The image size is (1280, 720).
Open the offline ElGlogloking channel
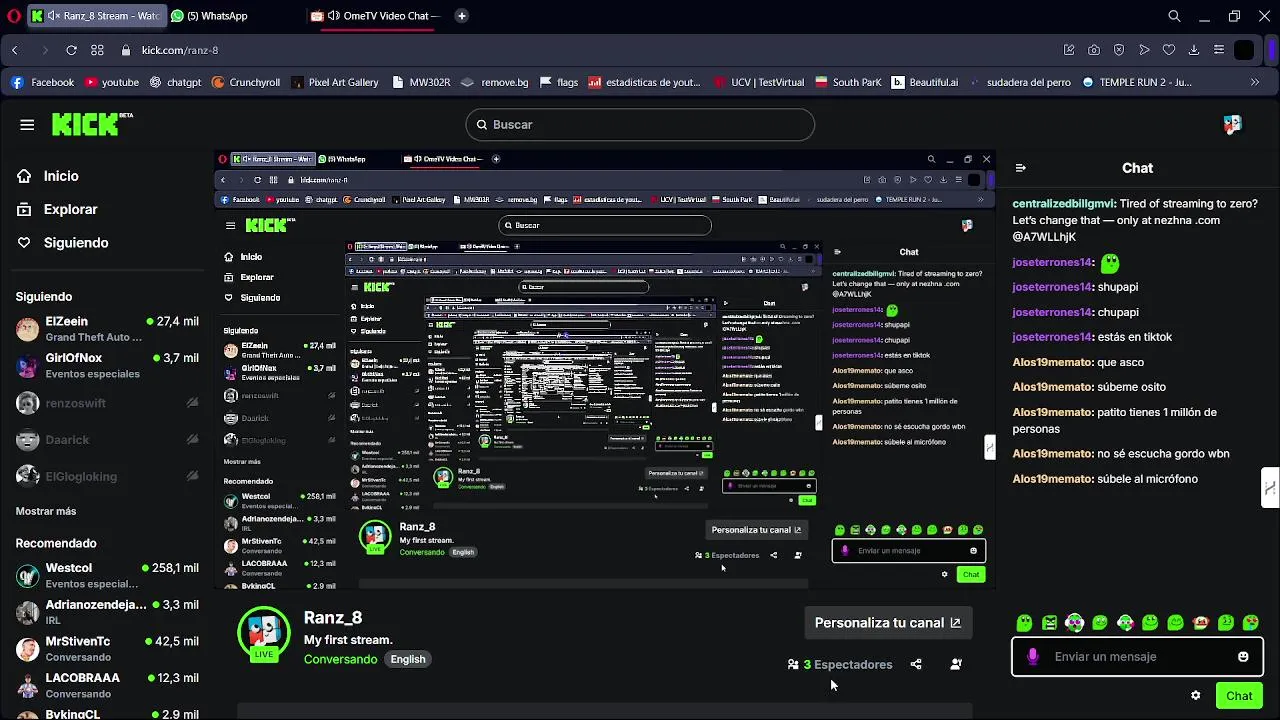(107, 477)
